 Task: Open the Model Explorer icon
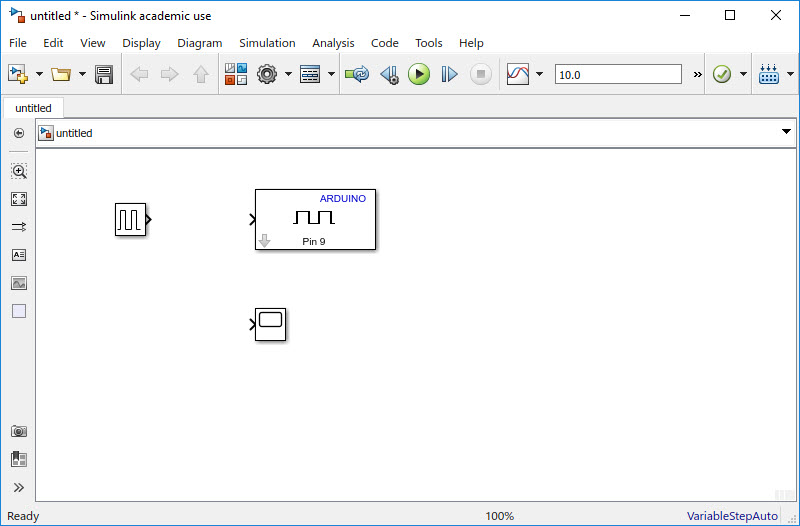tap(310, 74)
